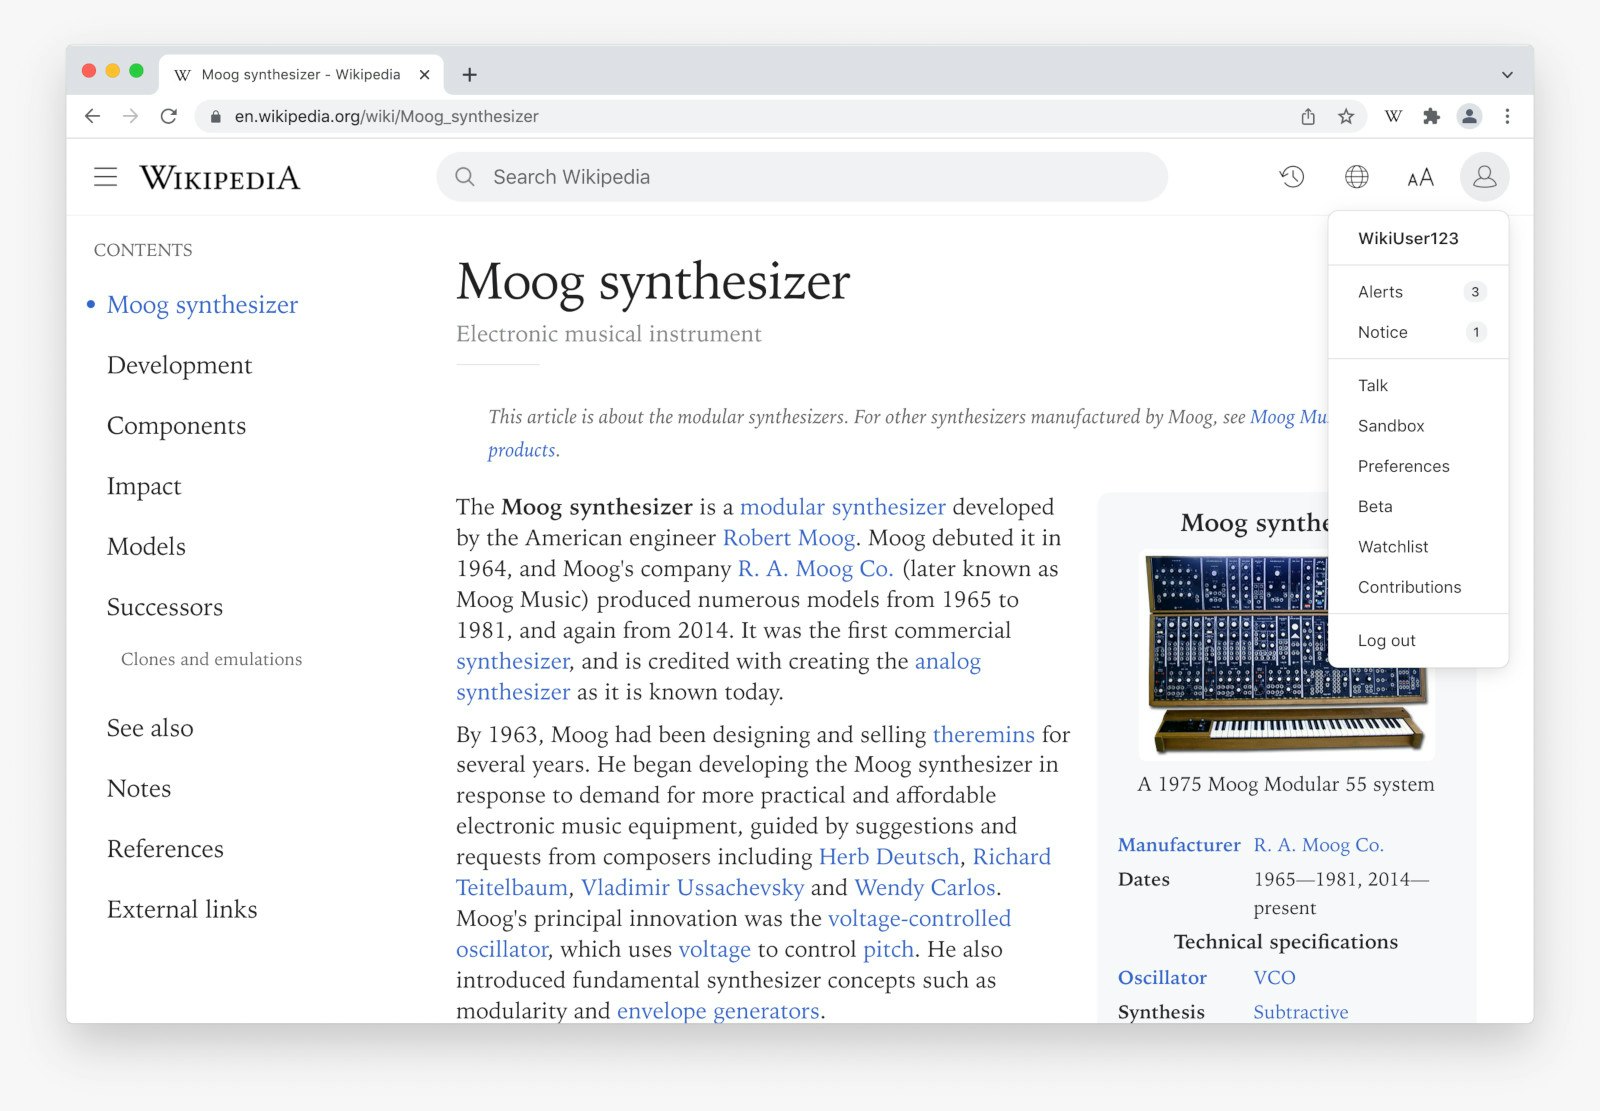
Task: Open appearance settings via the AA icon
Action: pyautogui.click(x=1419, y=177)
